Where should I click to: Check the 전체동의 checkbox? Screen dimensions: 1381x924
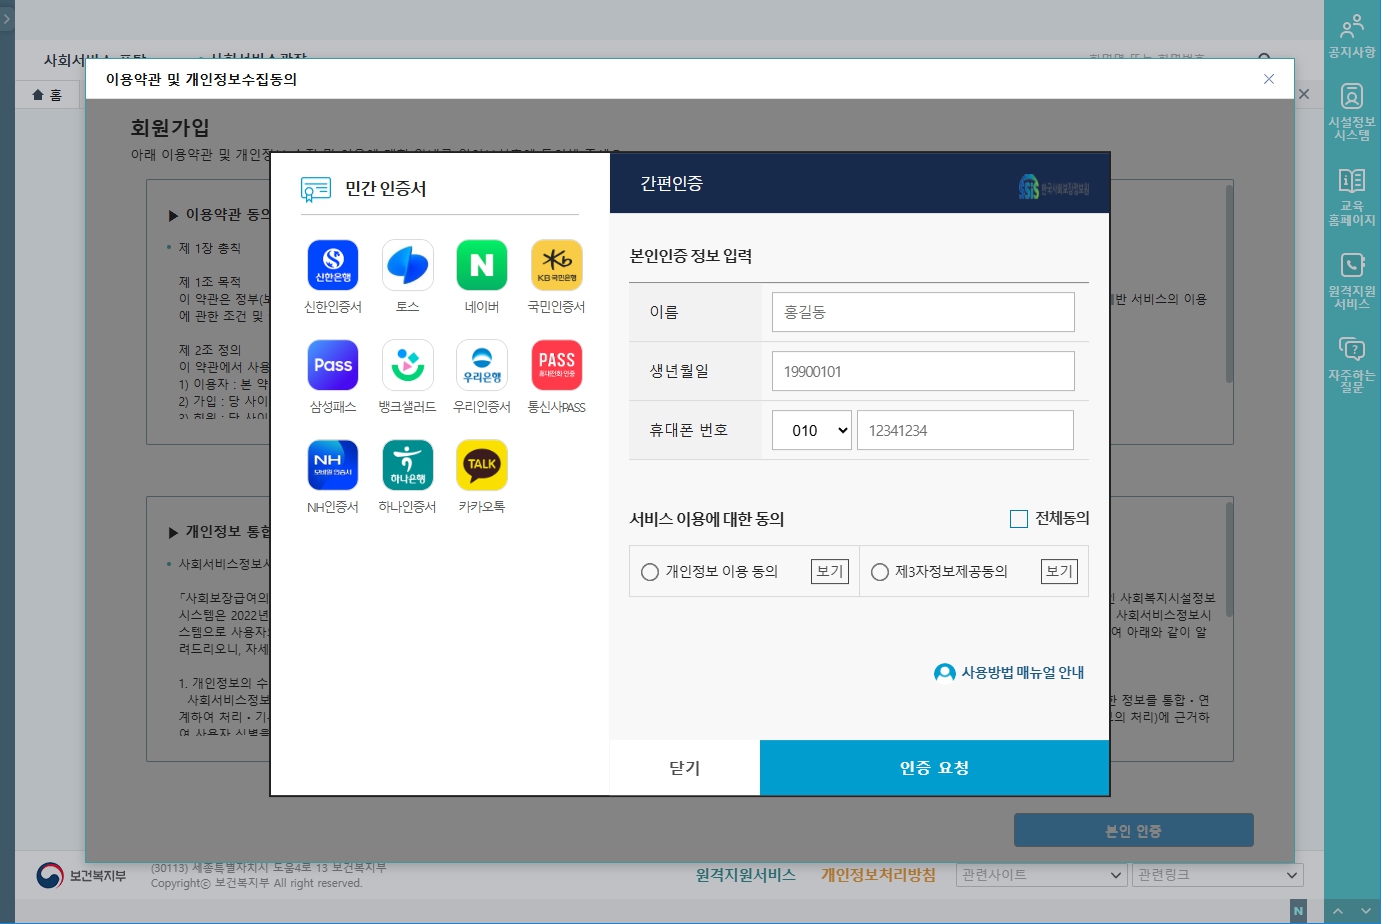click(x=1019, y=519)
